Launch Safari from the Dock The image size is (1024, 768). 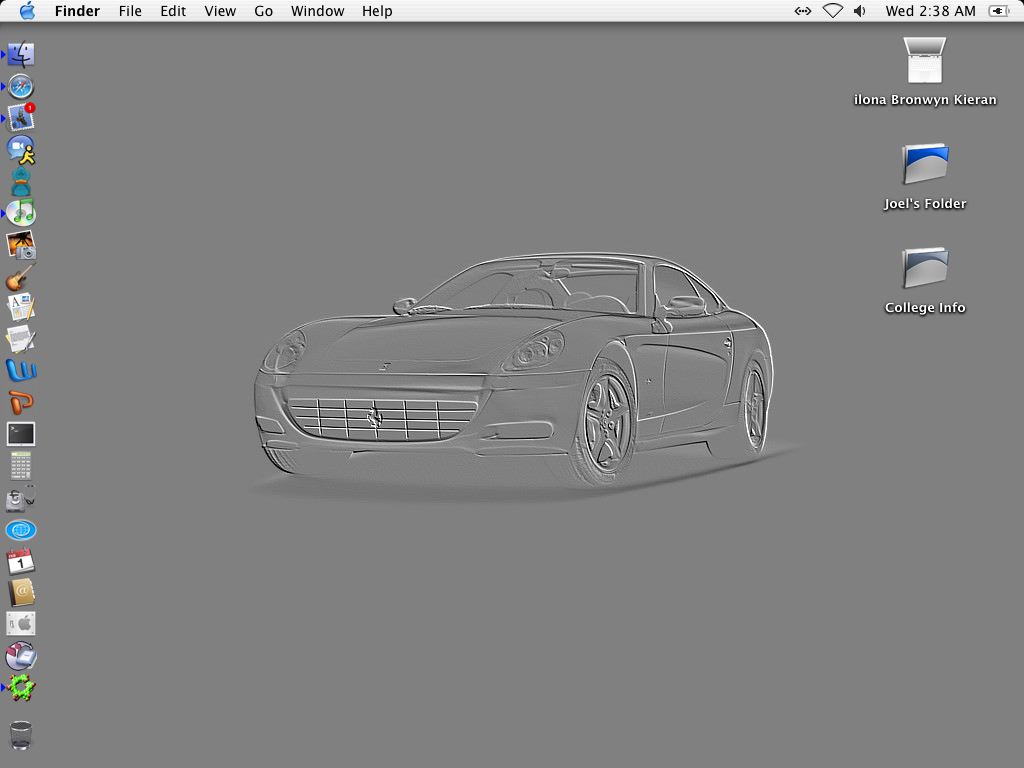[21, 86]
